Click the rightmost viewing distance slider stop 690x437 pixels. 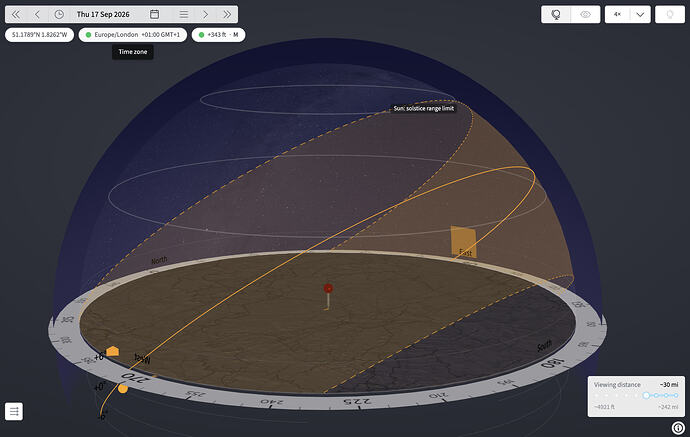676,395
